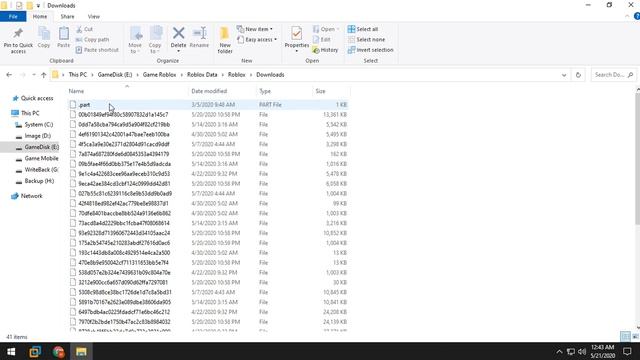640x360 pixels.
Task: Click the vertical scrollbar thumb
Action: [637, 158]
